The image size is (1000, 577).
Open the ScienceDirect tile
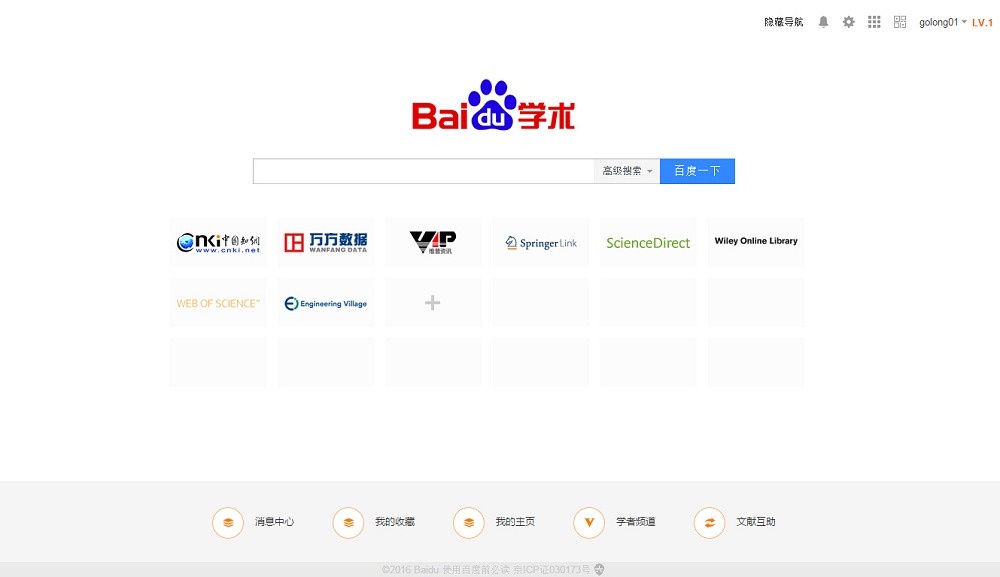click(x=648, y=242)
